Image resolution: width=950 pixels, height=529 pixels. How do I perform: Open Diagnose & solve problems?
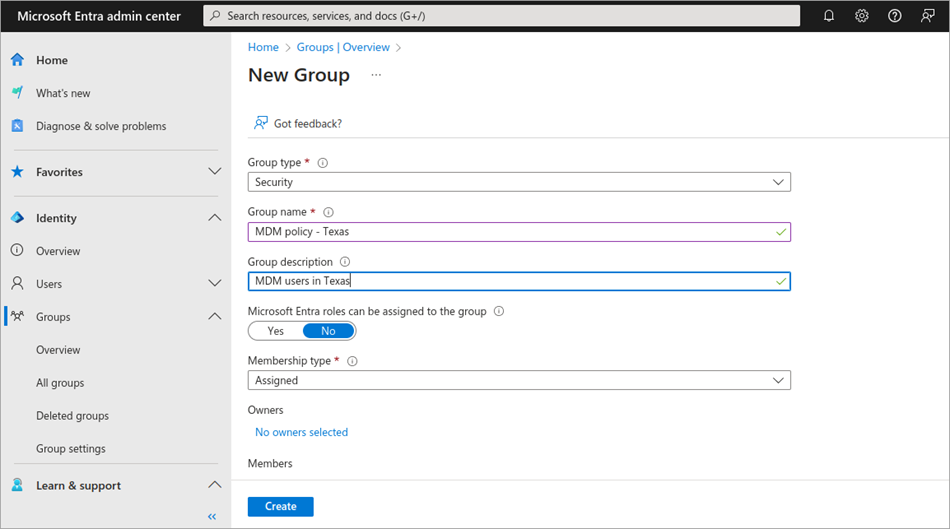point(101,126)
